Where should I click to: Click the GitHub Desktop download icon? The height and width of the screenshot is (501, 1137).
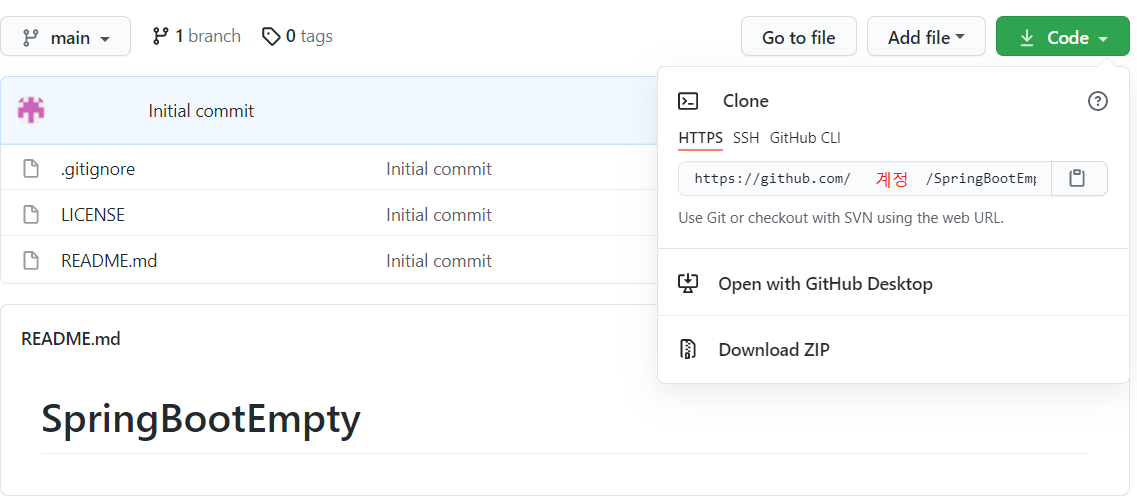tap(687, 283)
